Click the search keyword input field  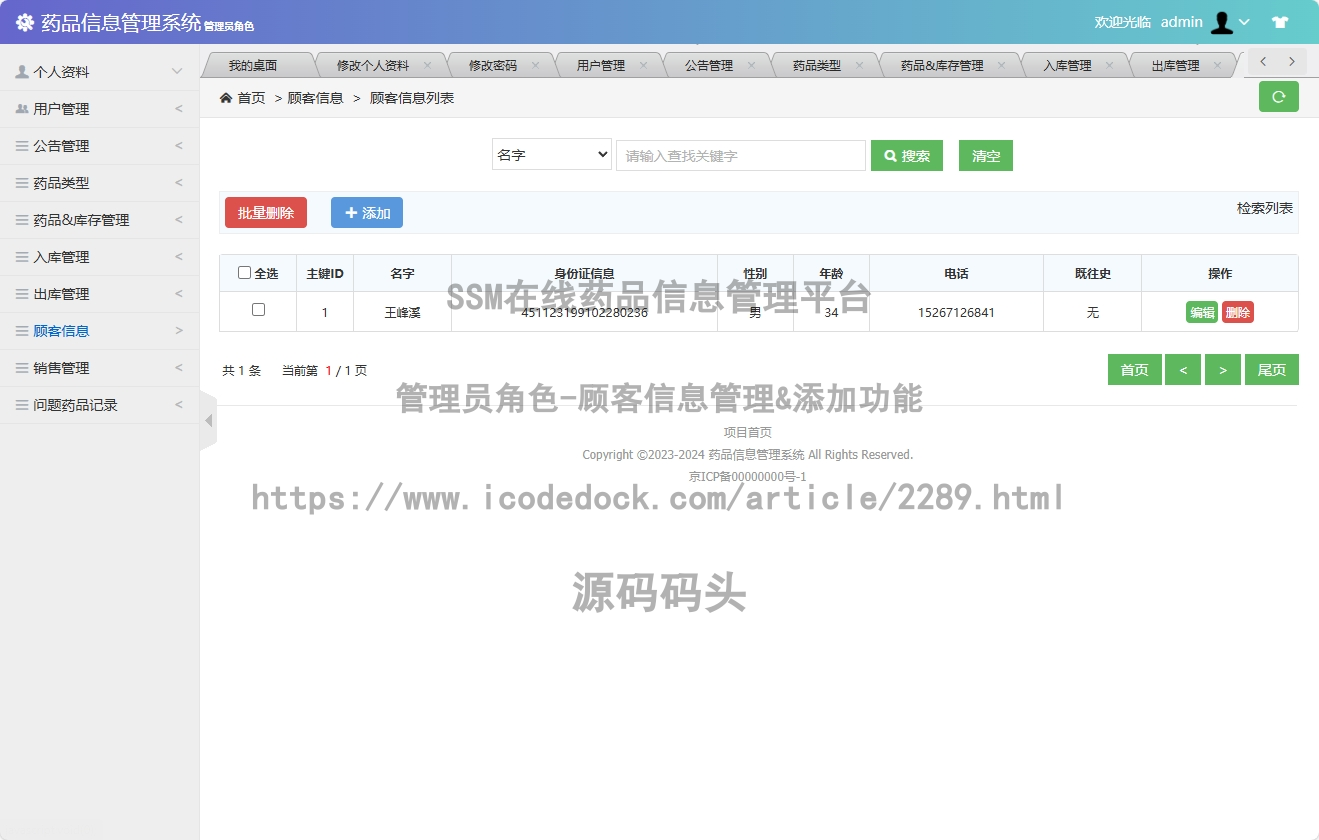(x=741, y=155)
